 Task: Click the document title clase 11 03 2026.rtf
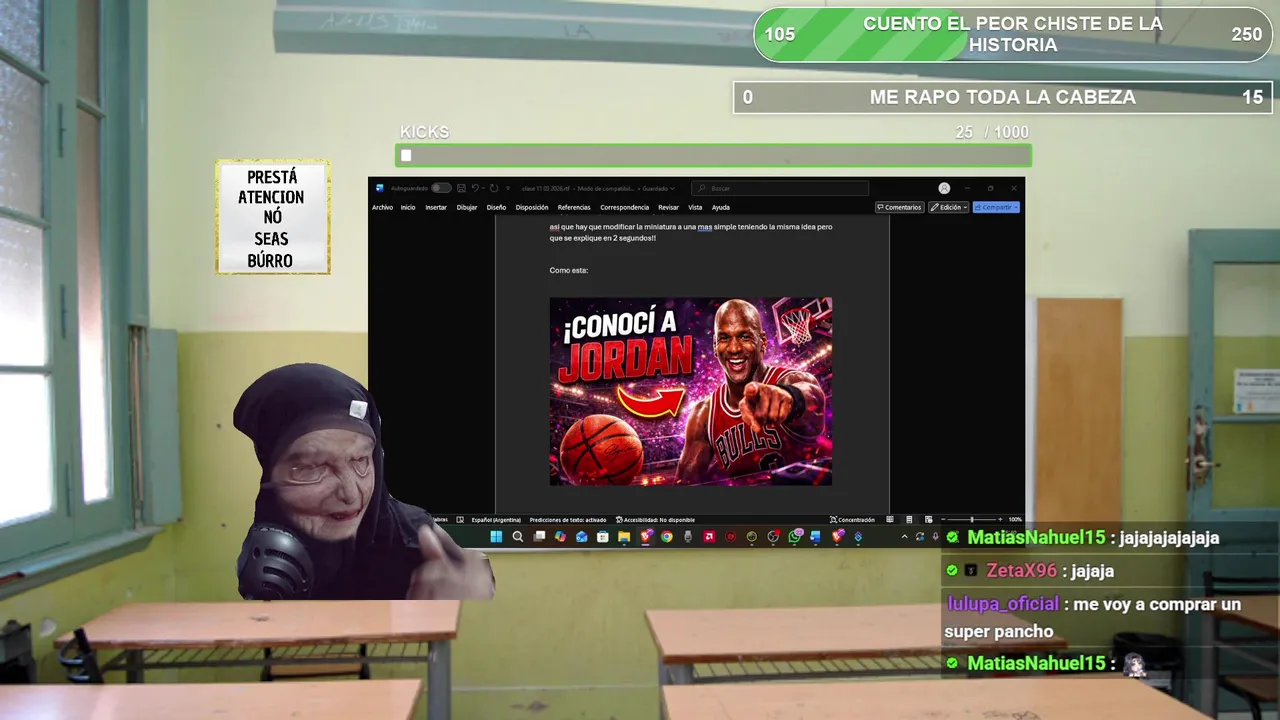point(546,188)
